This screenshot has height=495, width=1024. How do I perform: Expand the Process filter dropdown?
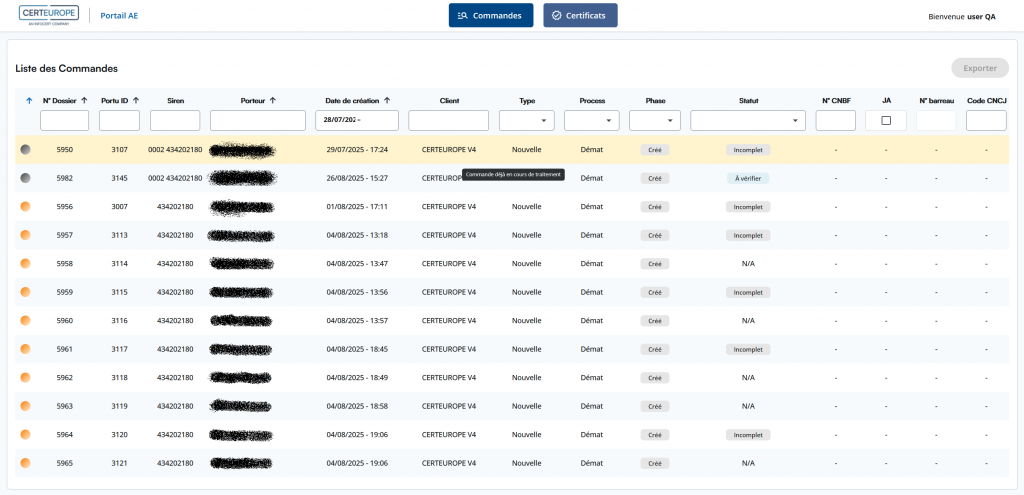pyautogui.click(x=592, y=120)
